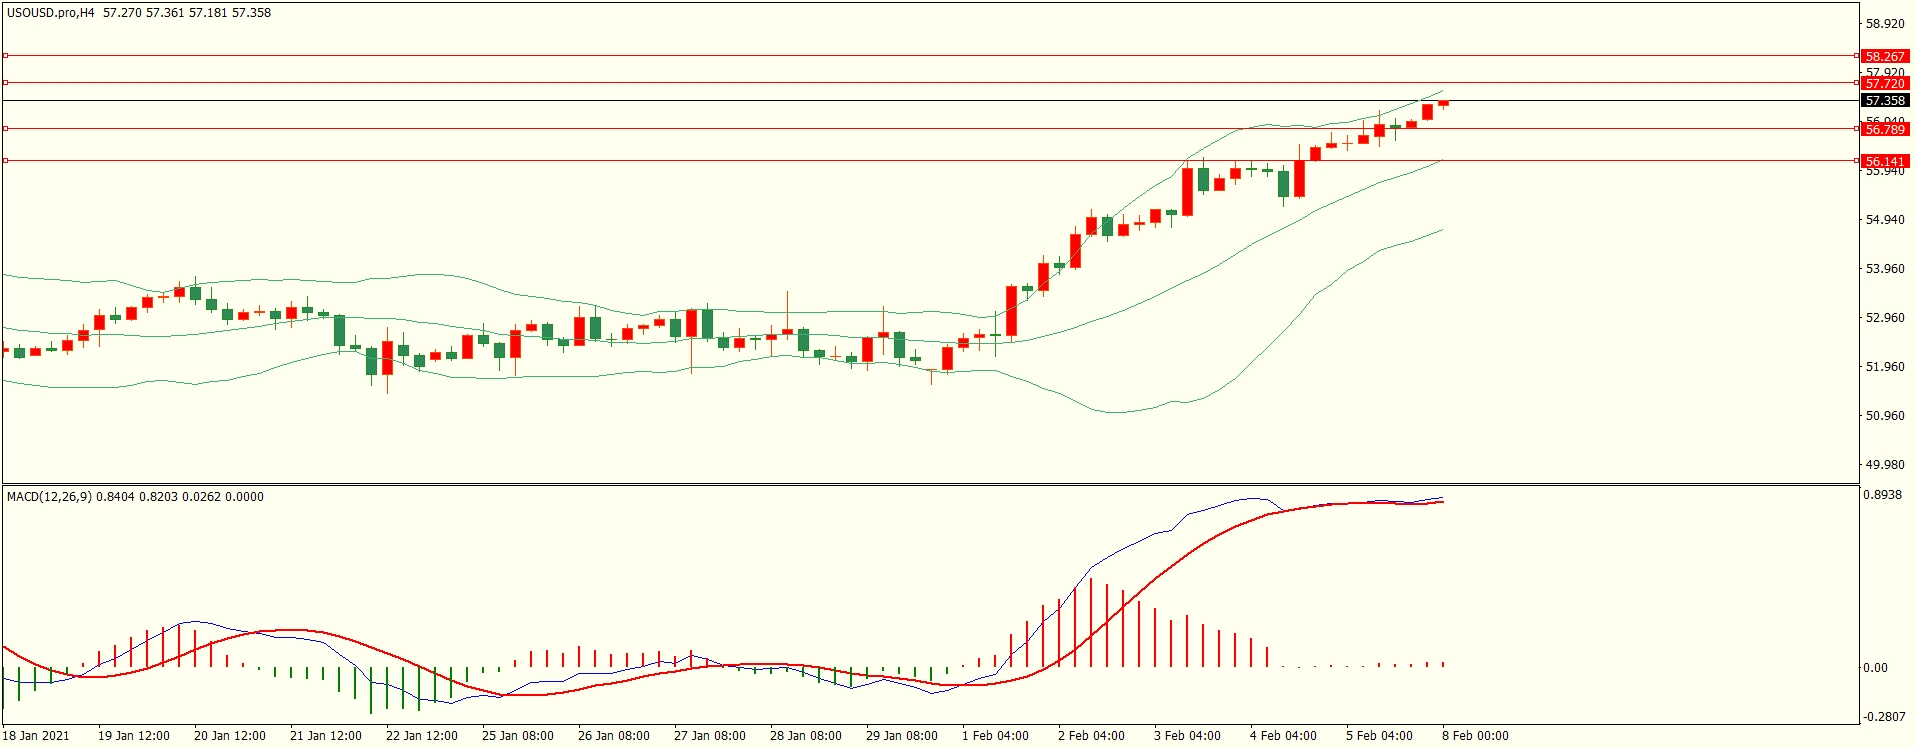Click the 28 Jan 08:00 time label
This screenshot has height=748, width=1916.
click(x=806, y=736)
